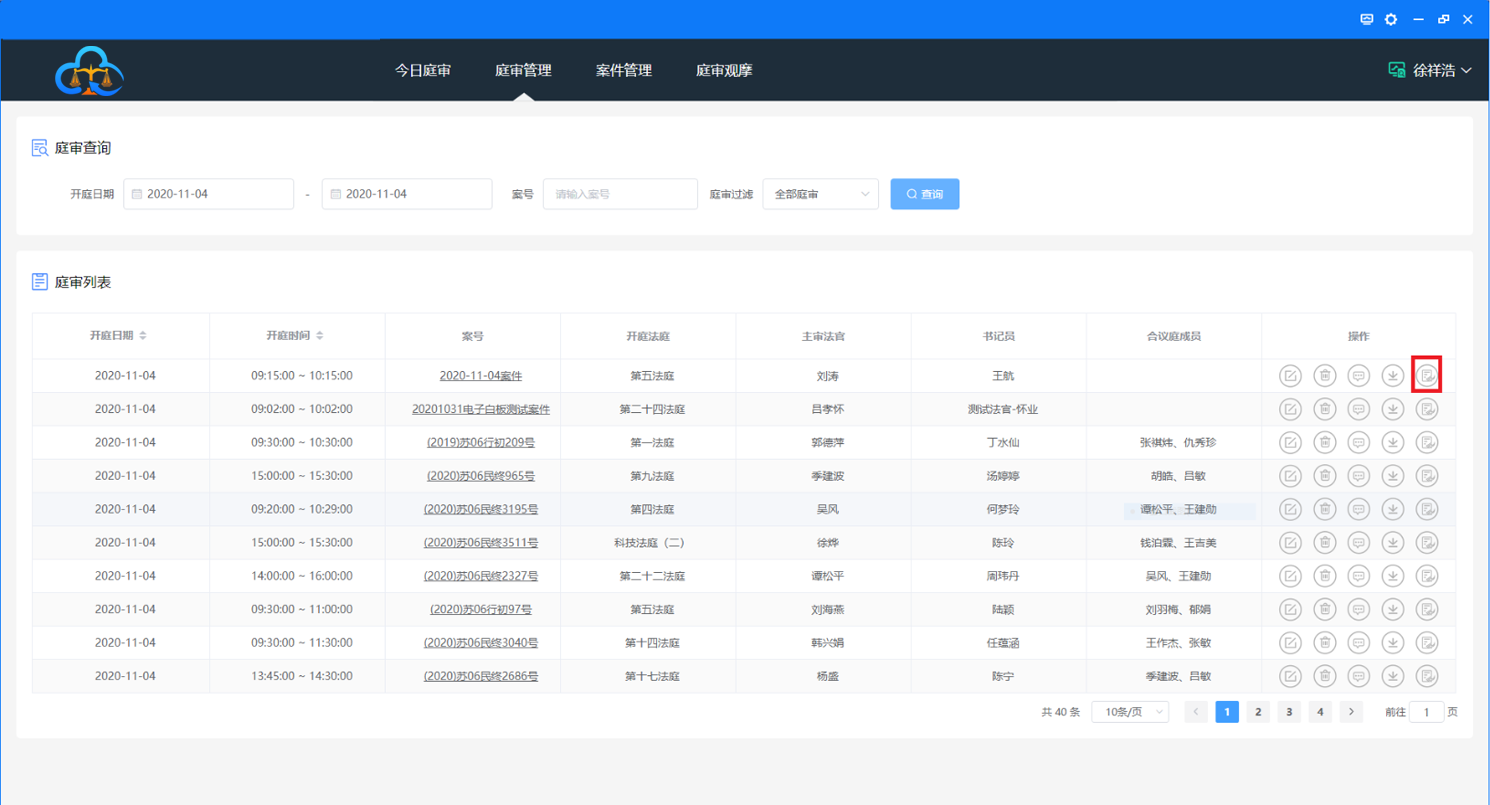This screenshot has width=1490, height=805.
Task: Click trash icon for (2020)苏06民终2686号 row
Action: pos(1324,676)
